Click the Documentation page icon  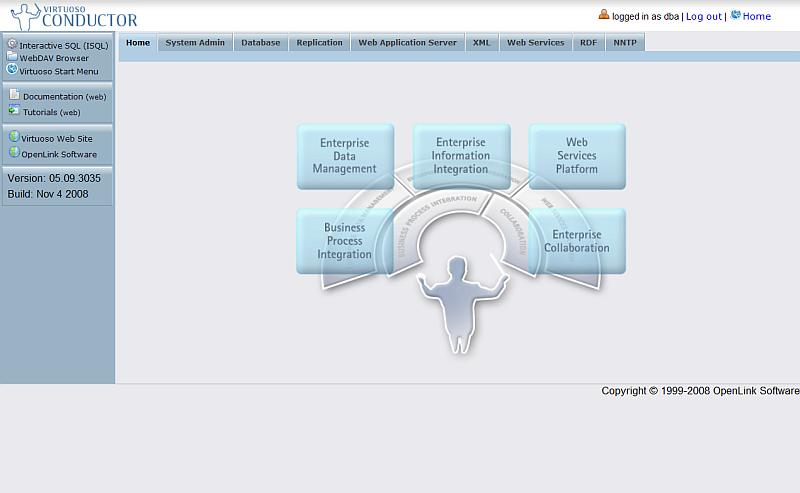pos(14,94)
